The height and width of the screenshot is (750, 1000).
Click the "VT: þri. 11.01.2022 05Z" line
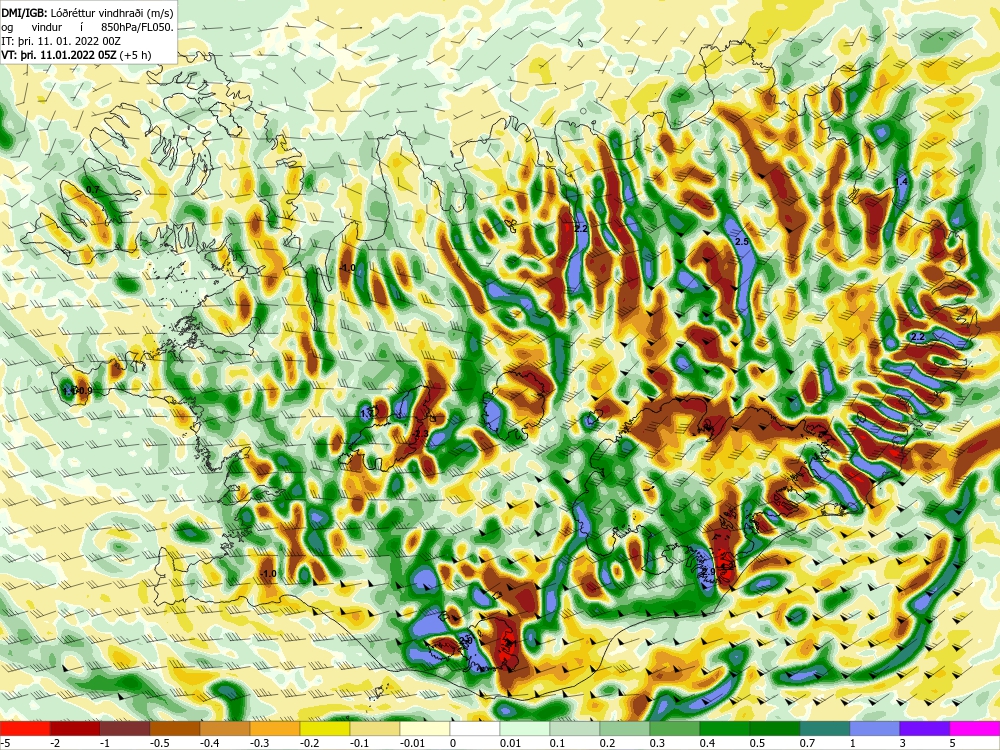click(59, 55)
